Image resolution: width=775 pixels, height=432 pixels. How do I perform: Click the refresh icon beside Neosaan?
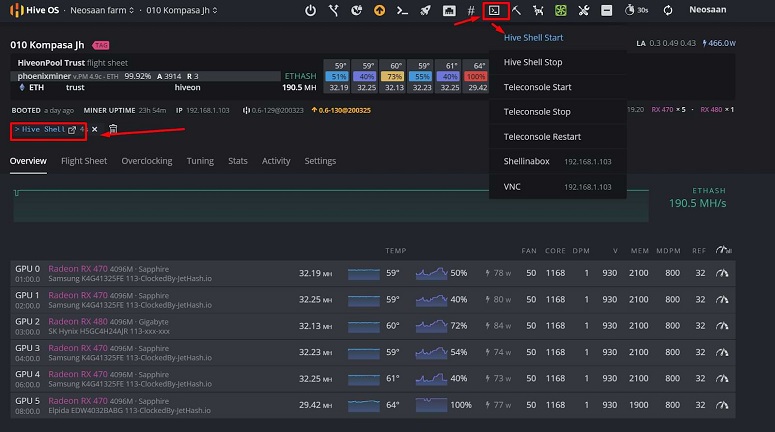click(668, 11)
